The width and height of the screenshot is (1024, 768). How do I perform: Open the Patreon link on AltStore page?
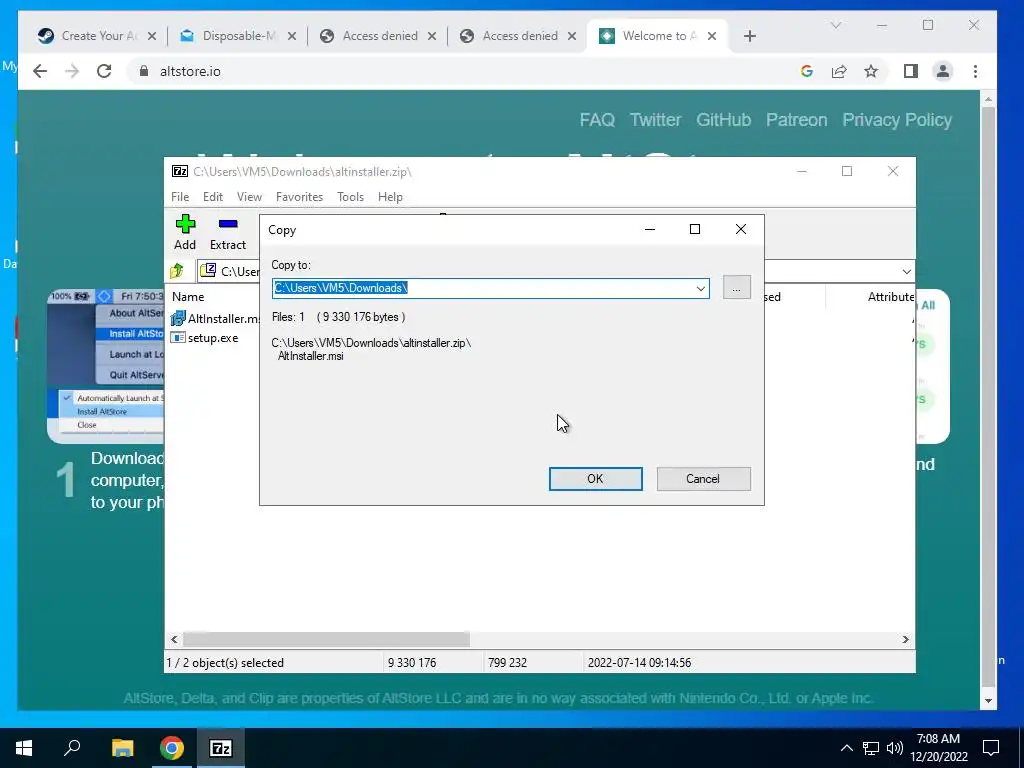pyautogui.click(x=797, y=120)
